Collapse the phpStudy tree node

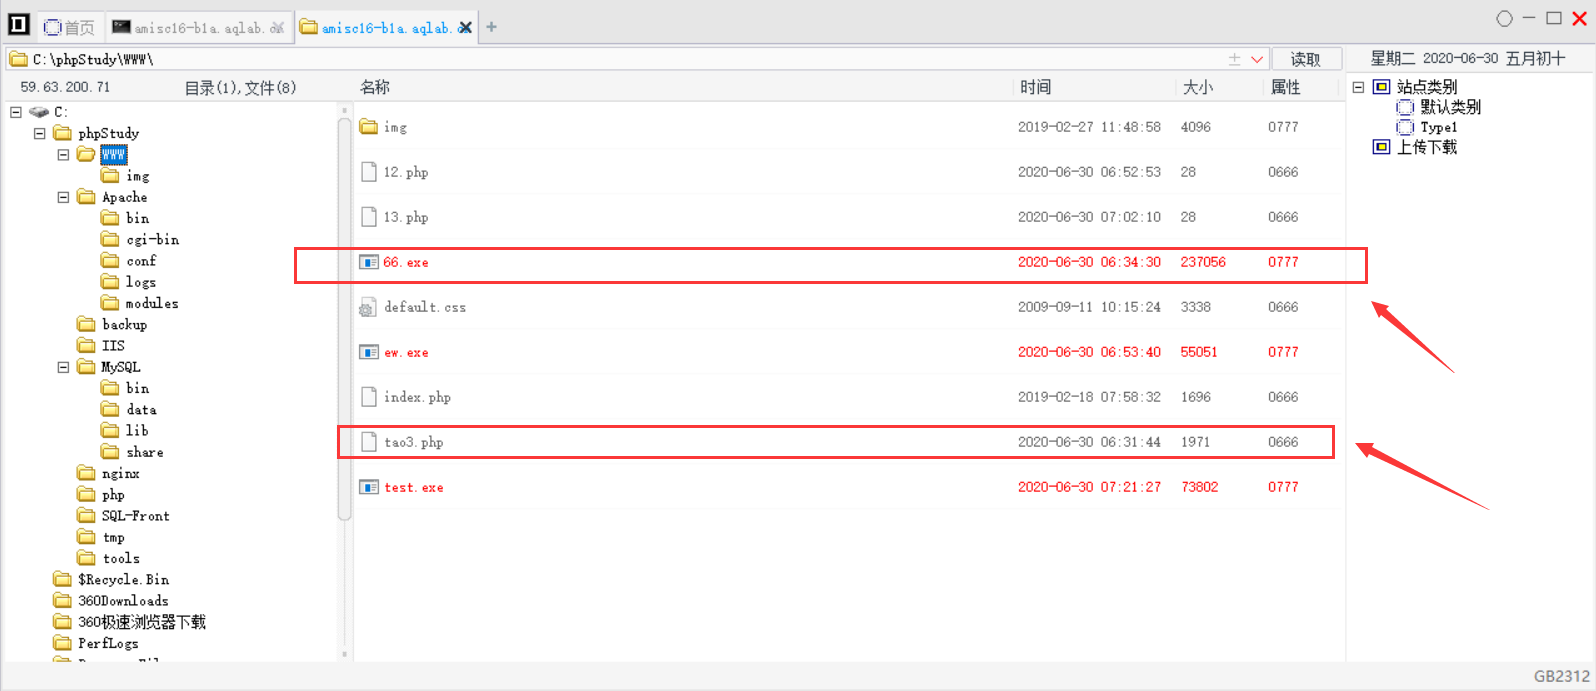tap(39, 133)
